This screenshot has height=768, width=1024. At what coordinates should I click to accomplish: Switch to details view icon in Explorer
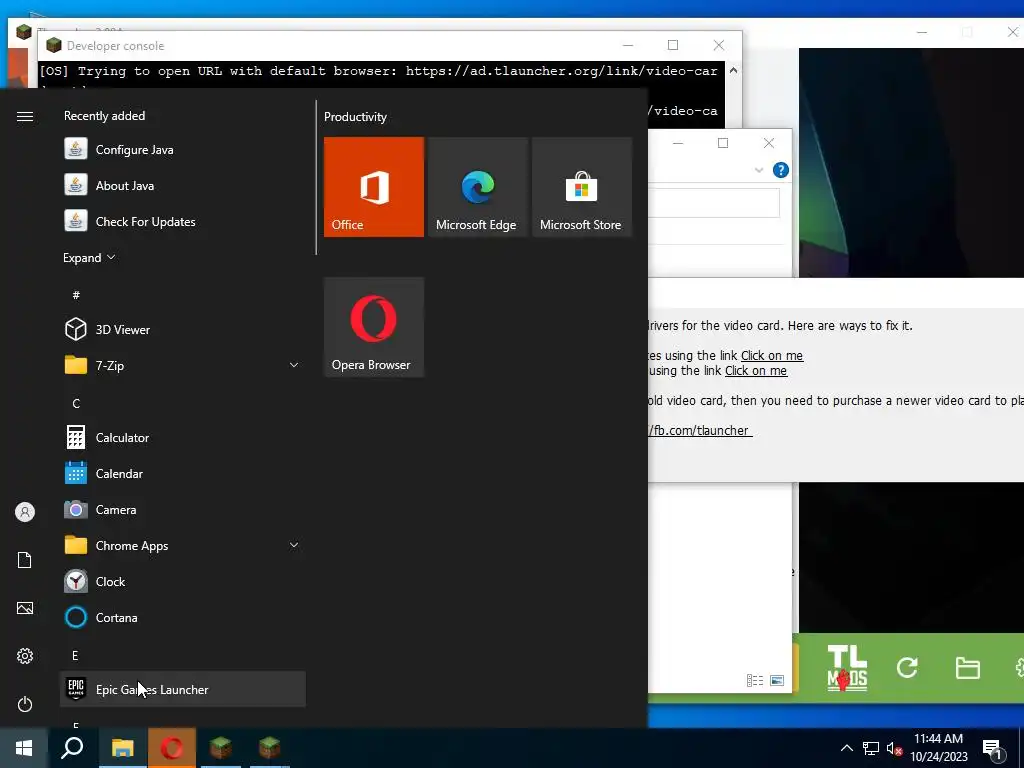755,680
